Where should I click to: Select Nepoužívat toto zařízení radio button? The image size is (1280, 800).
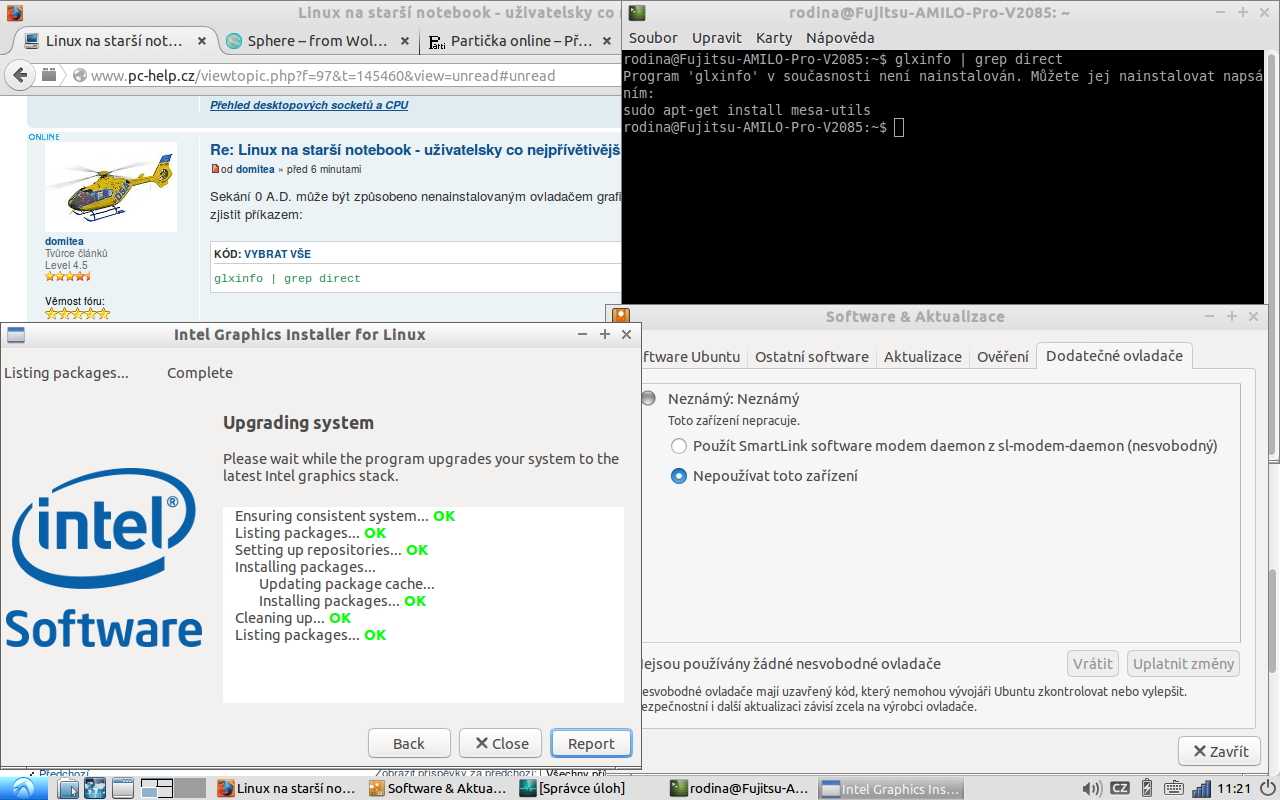click(x=679, y=476)
